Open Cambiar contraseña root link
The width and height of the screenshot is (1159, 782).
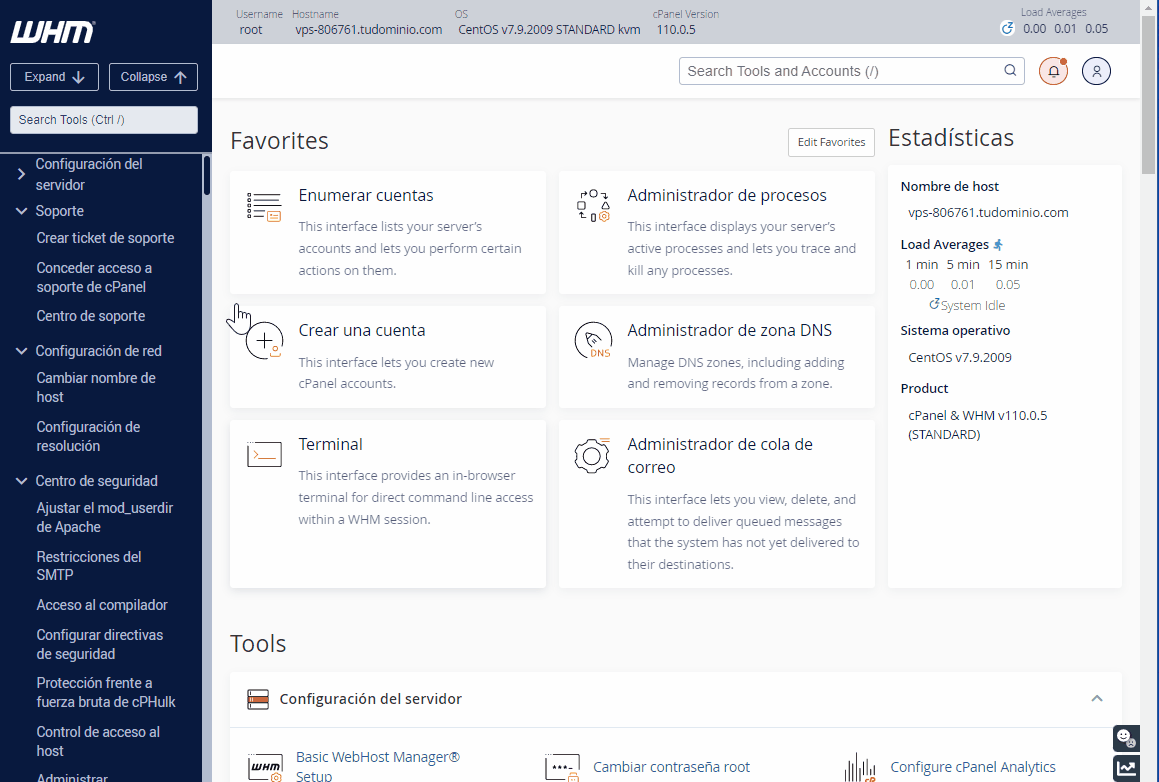(671, 767)
